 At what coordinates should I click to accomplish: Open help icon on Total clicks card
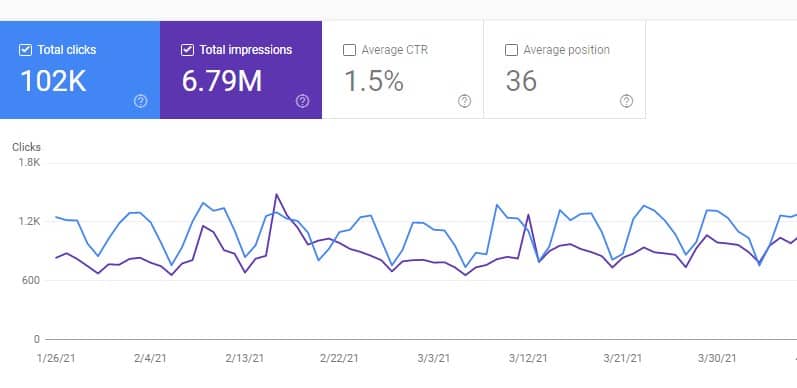coord(140,101)
